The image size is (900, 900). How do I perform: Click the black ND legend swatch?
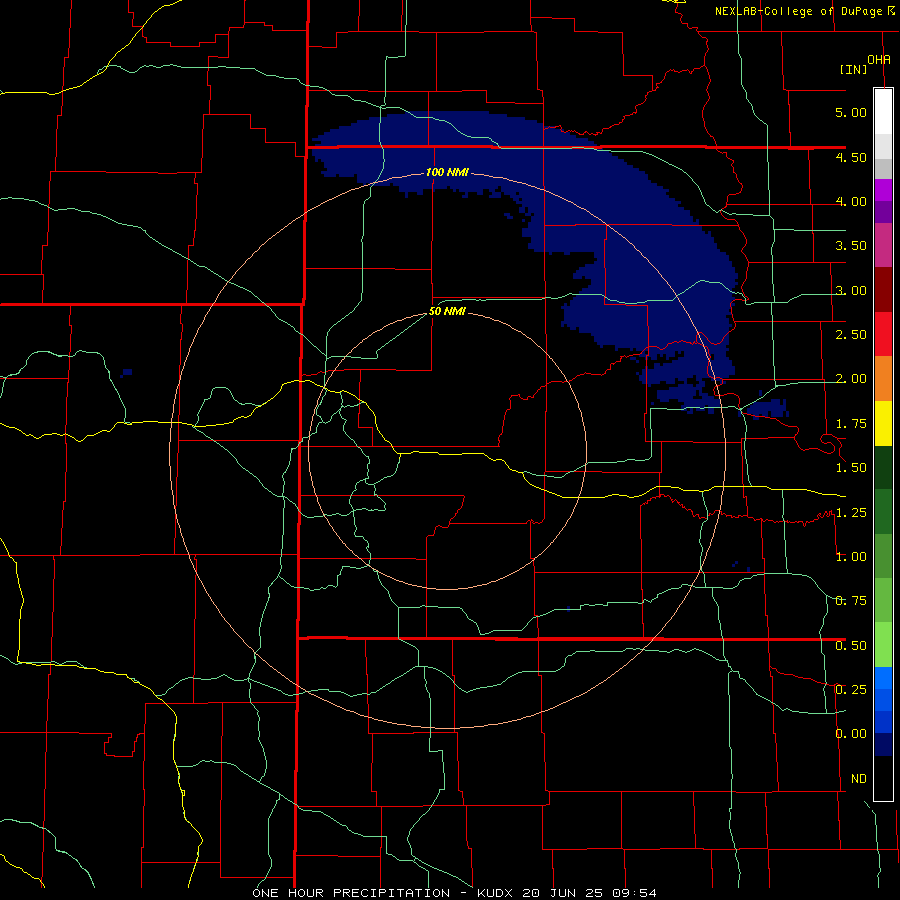coord(883,778)
